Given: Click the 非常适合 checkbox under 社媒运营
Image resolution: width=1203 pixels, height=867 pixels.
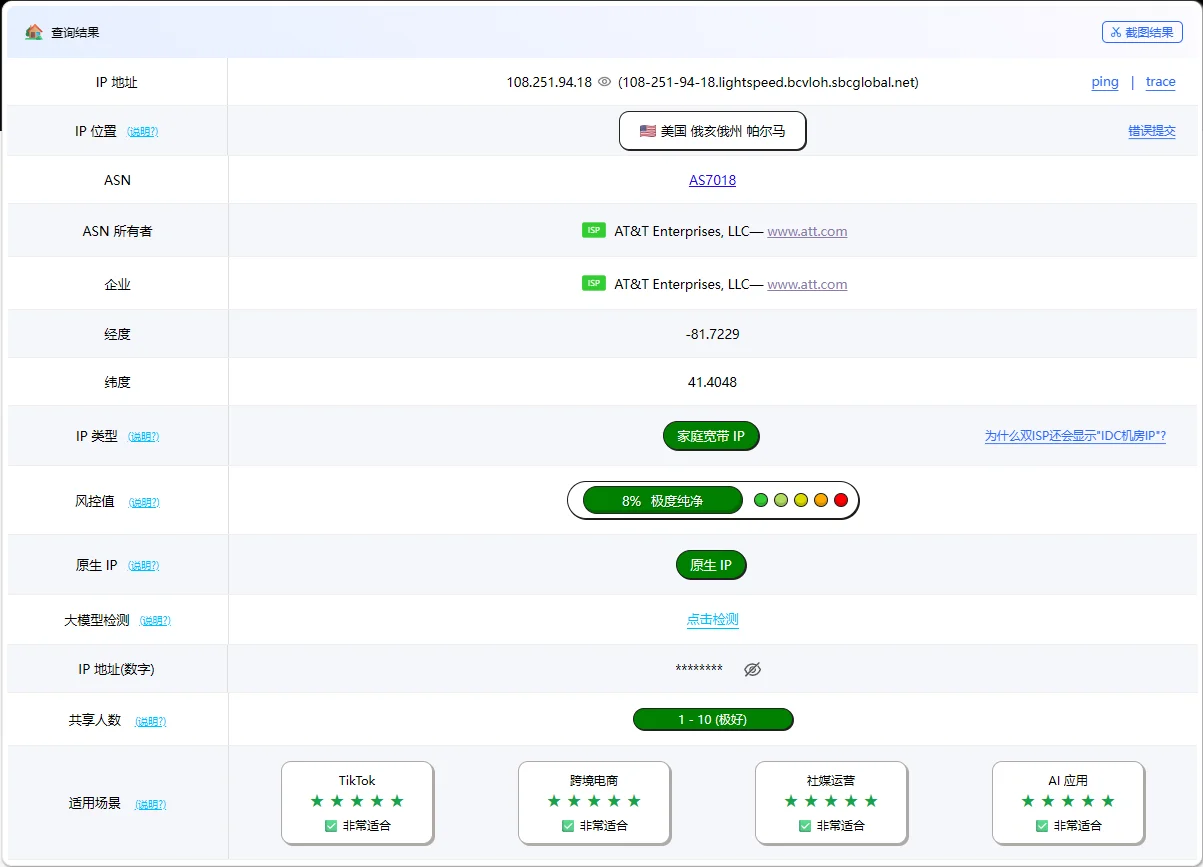Looking at the screenshot, I should click(805, 826).
